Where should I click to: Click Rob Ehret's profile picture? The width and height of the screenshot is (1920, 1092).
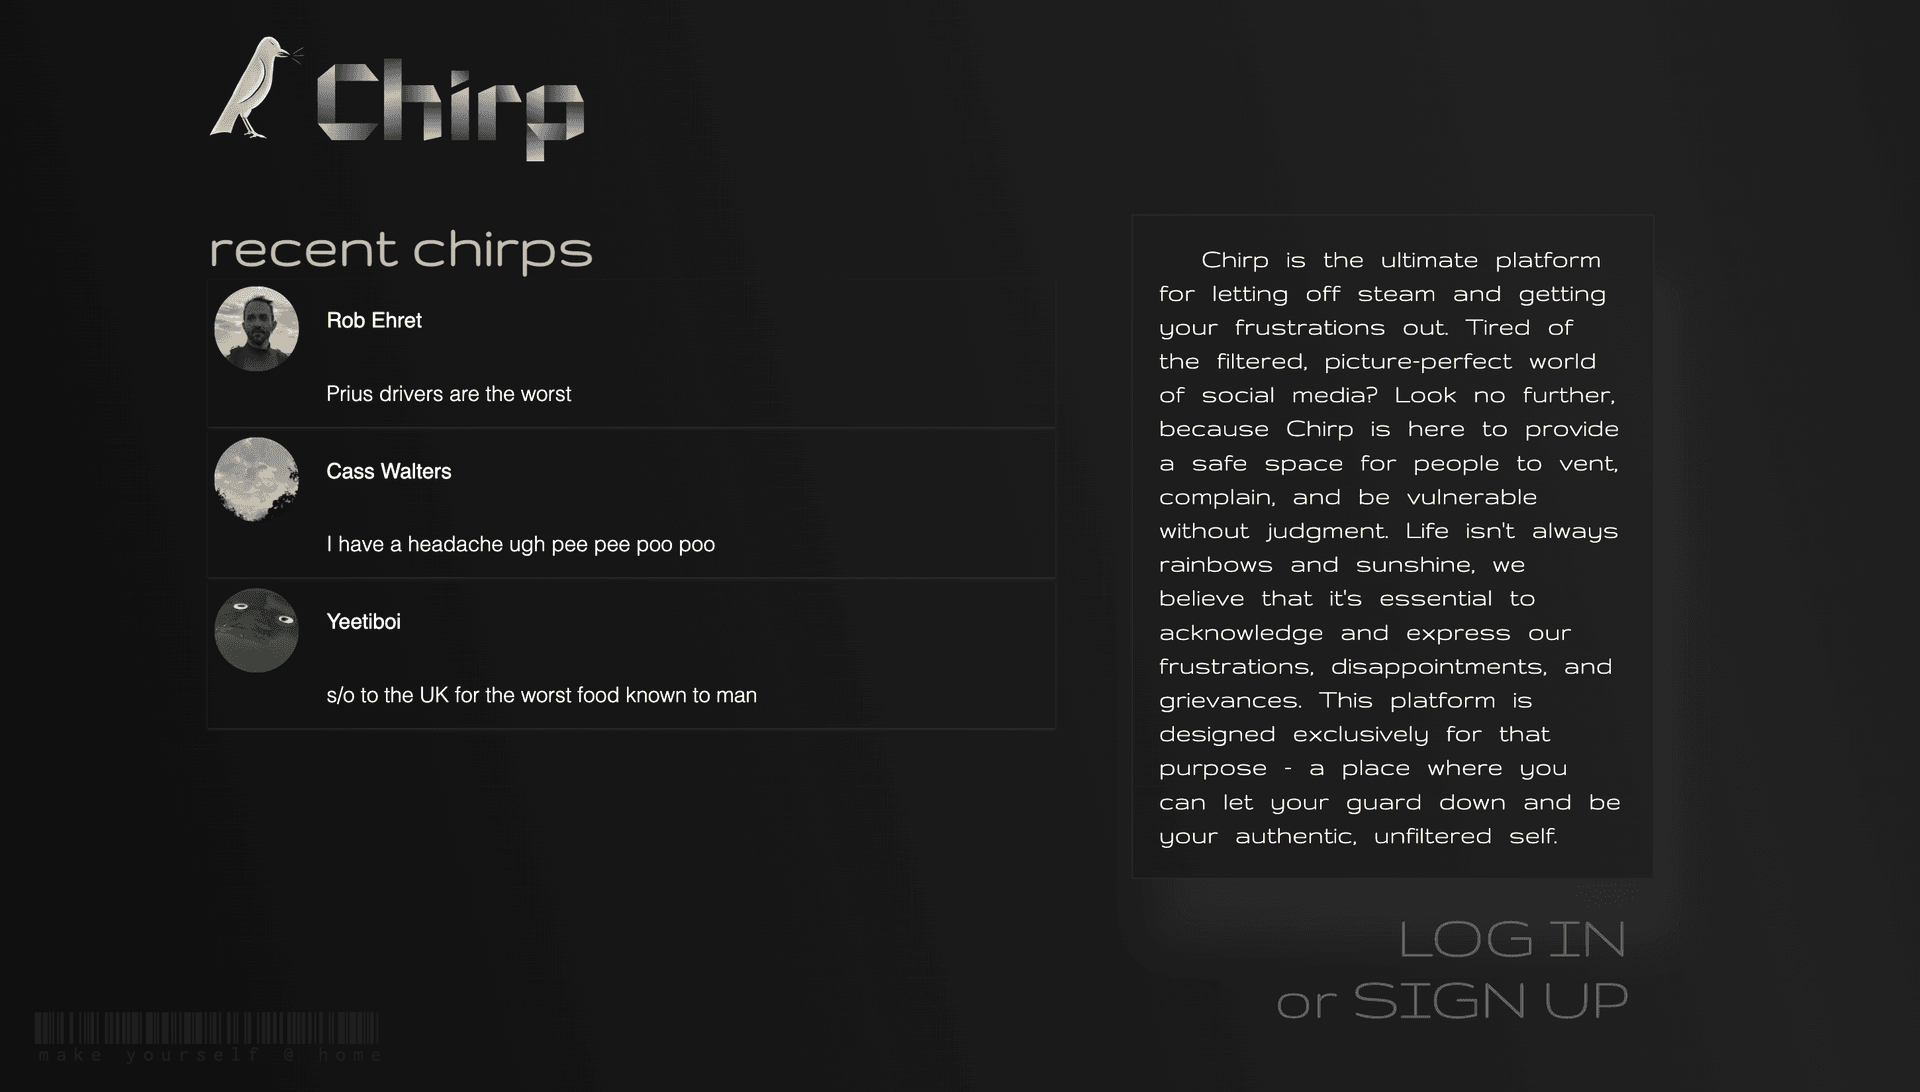point(256,327)
